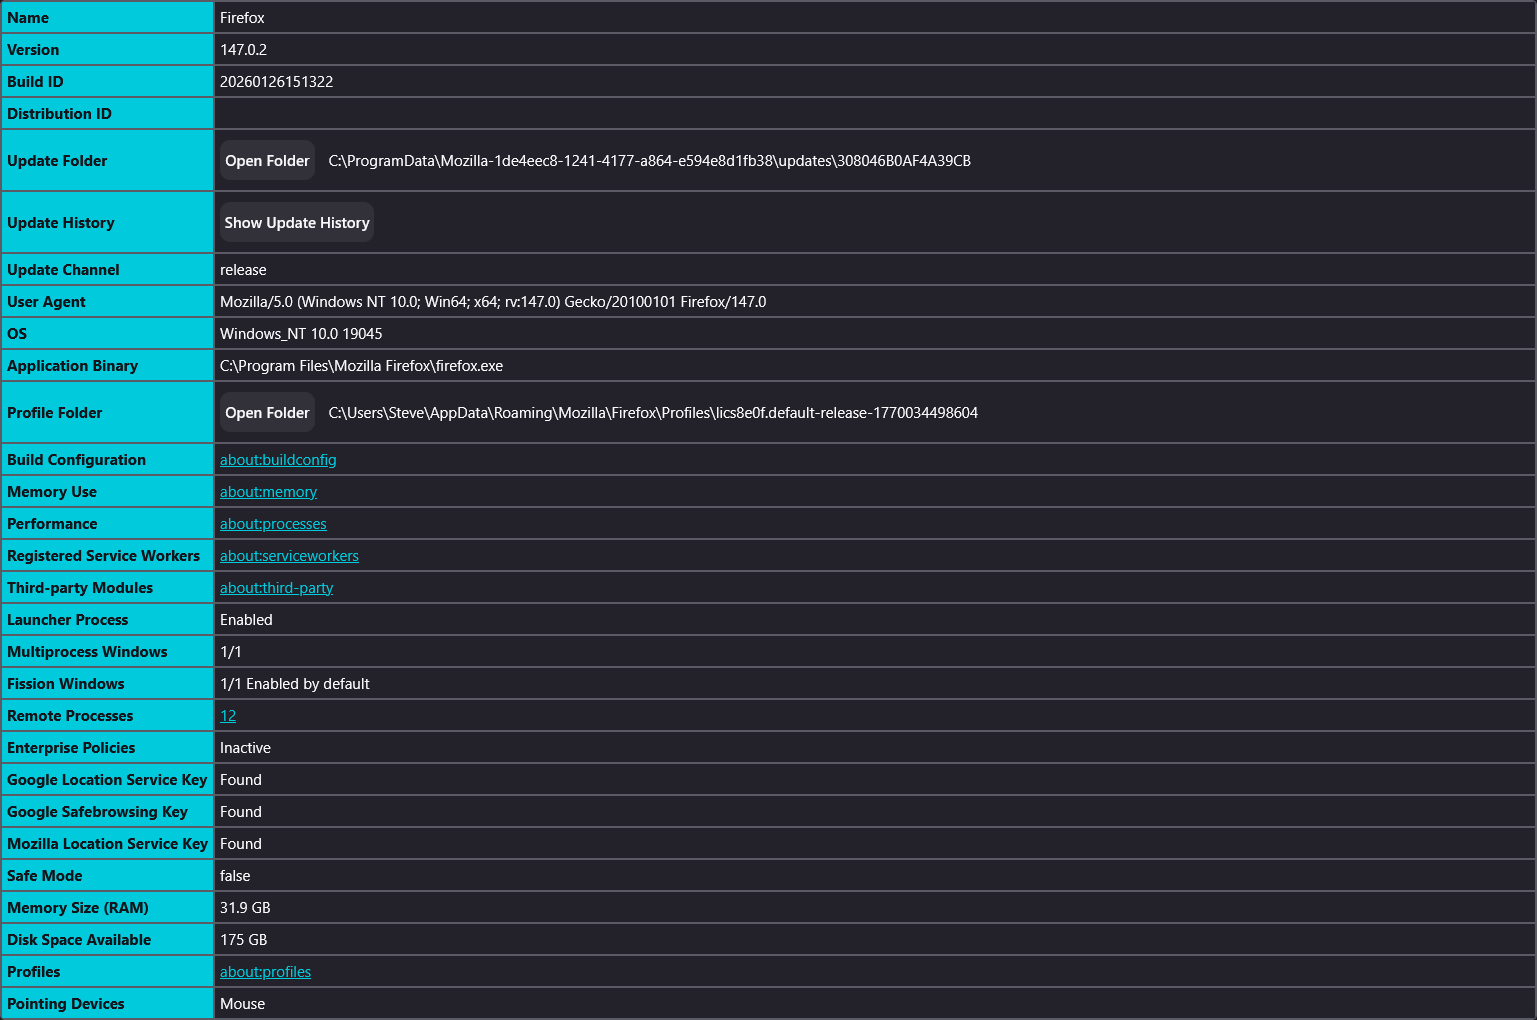Follow the about:memory link

(x=268, y=492)
